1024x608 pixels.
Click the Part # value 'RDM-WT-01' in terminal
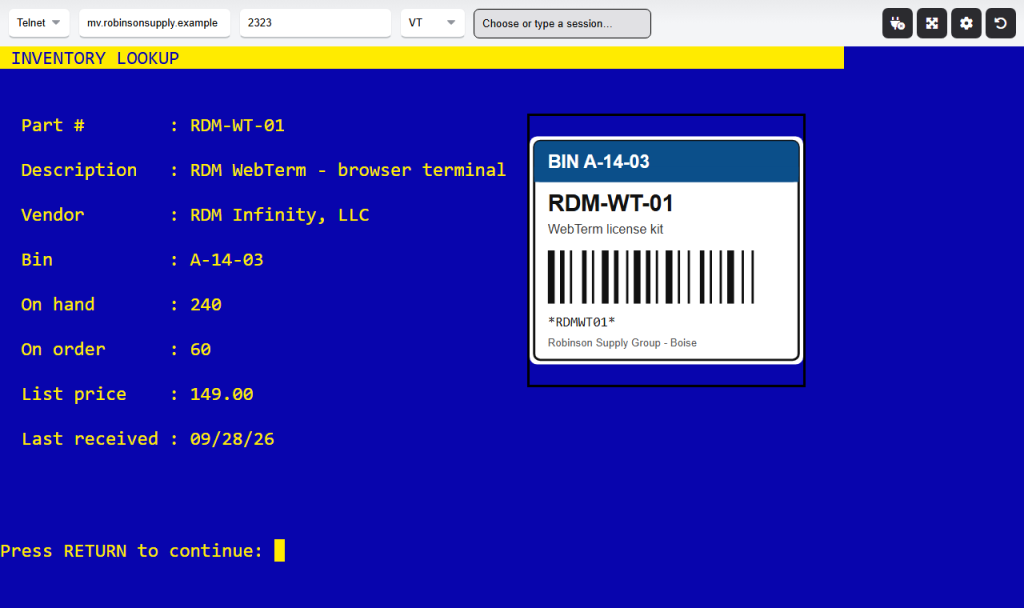point(237,125)
